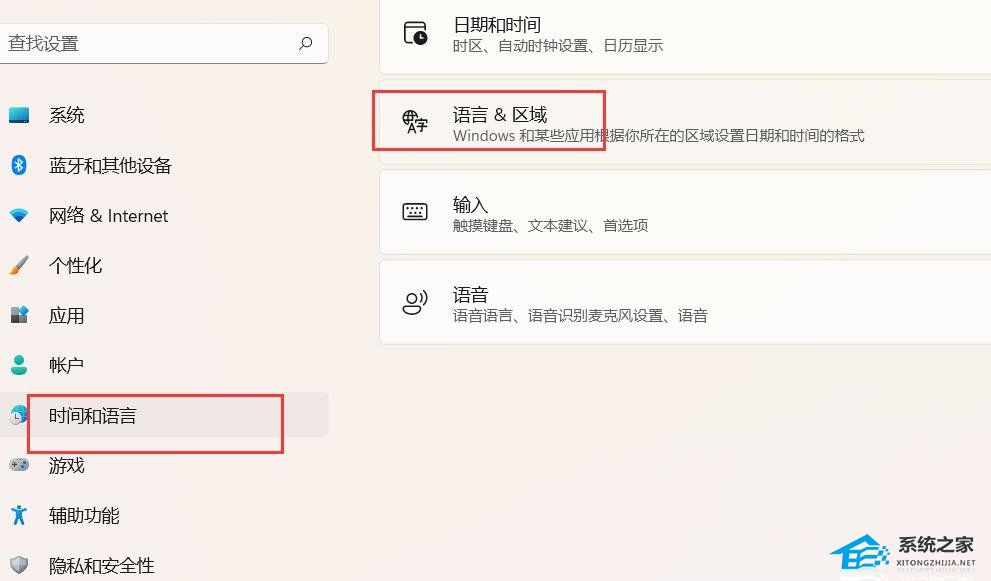Select 时间和语言 in the sidebar

point(164,415)
